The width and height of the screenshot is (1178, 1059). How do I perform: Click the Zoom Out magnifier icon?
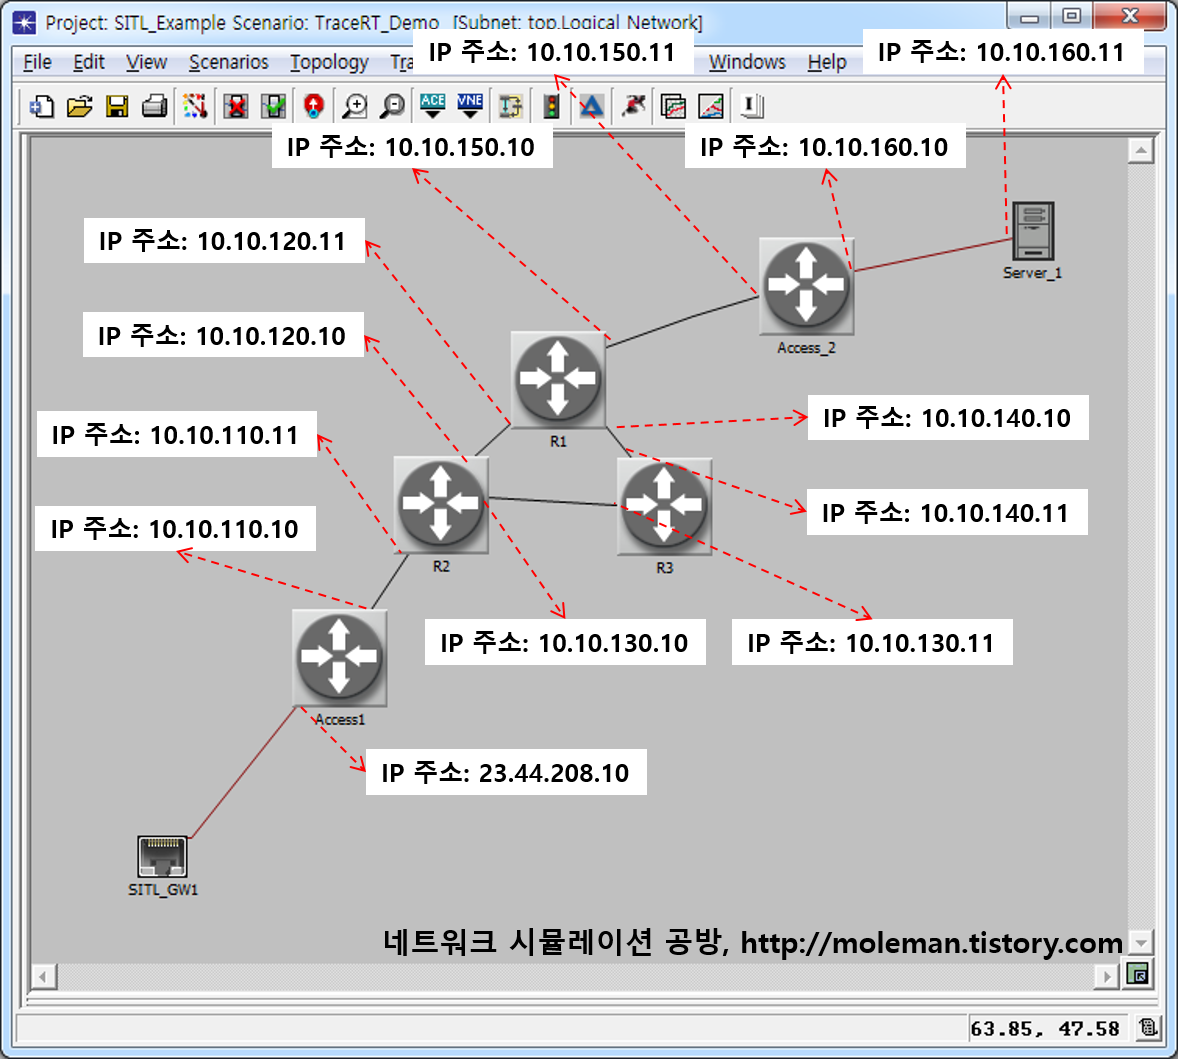click(x=392, y=107)
